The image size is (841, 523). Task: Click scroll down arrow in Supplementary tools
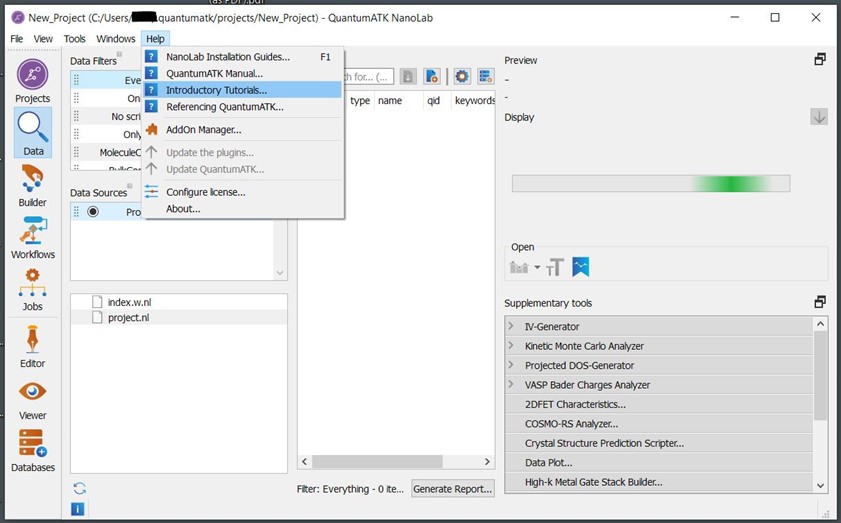pos(820,485)
